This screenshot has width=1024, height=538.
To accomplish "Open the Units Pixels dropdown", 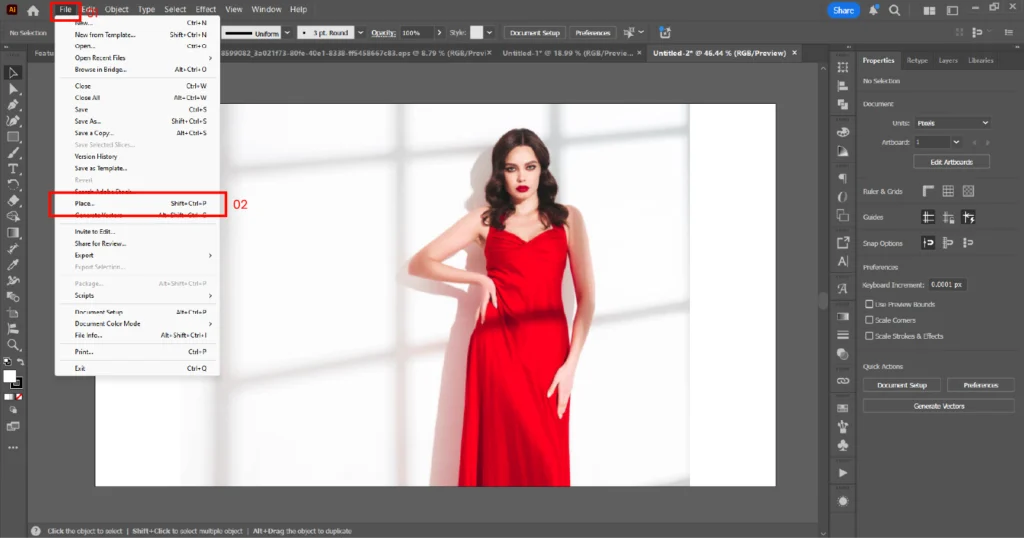I will tap(952, 123).
